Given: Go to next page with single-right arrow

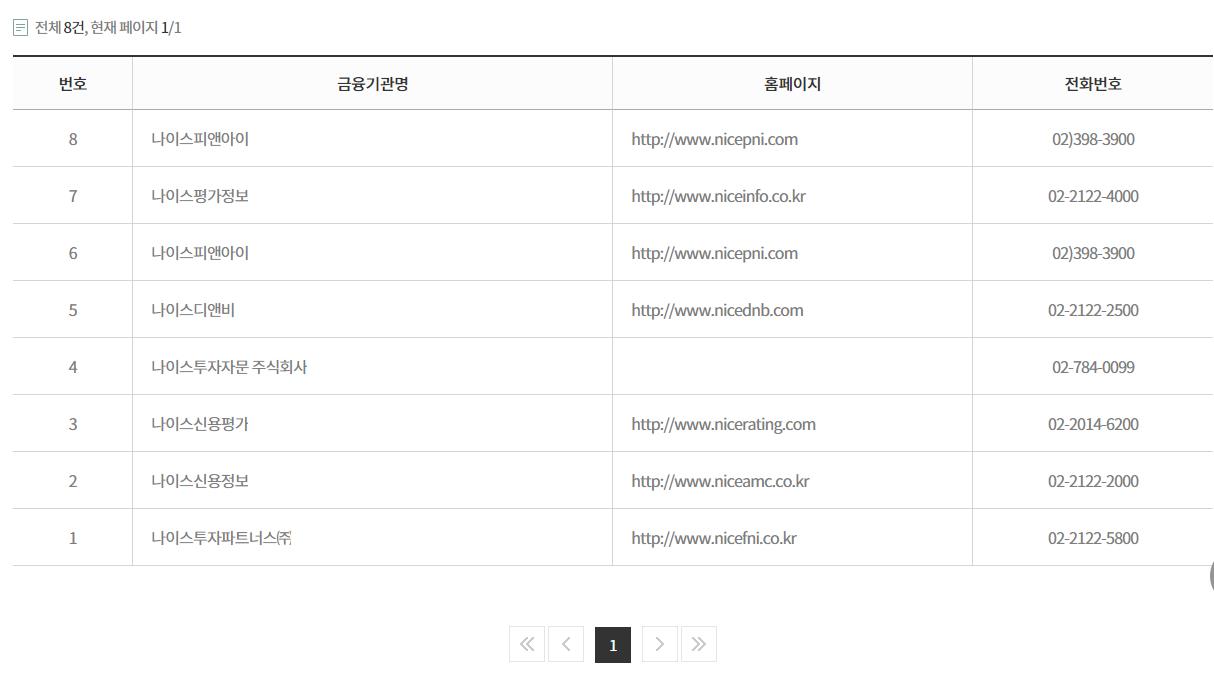Looking at the screenshot, I should pos(660,644).
